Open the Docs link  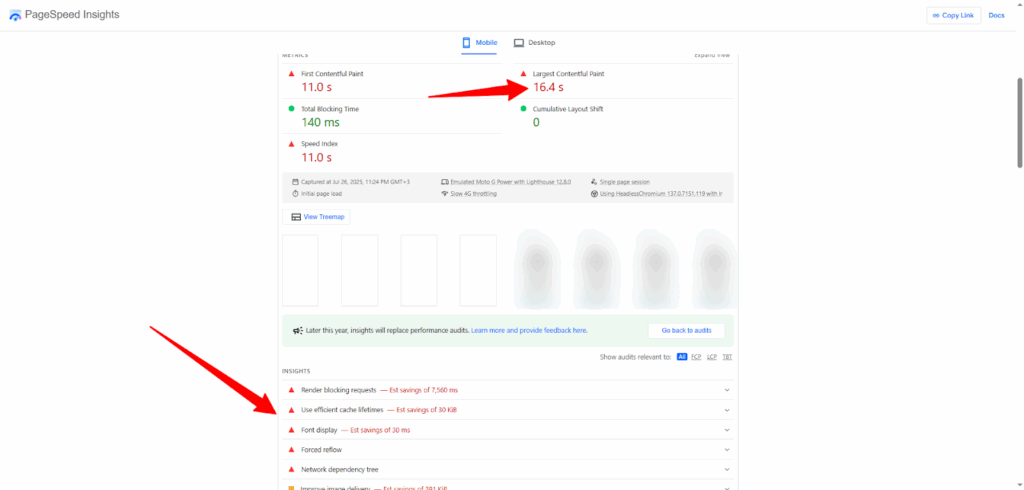click(997, 15)
